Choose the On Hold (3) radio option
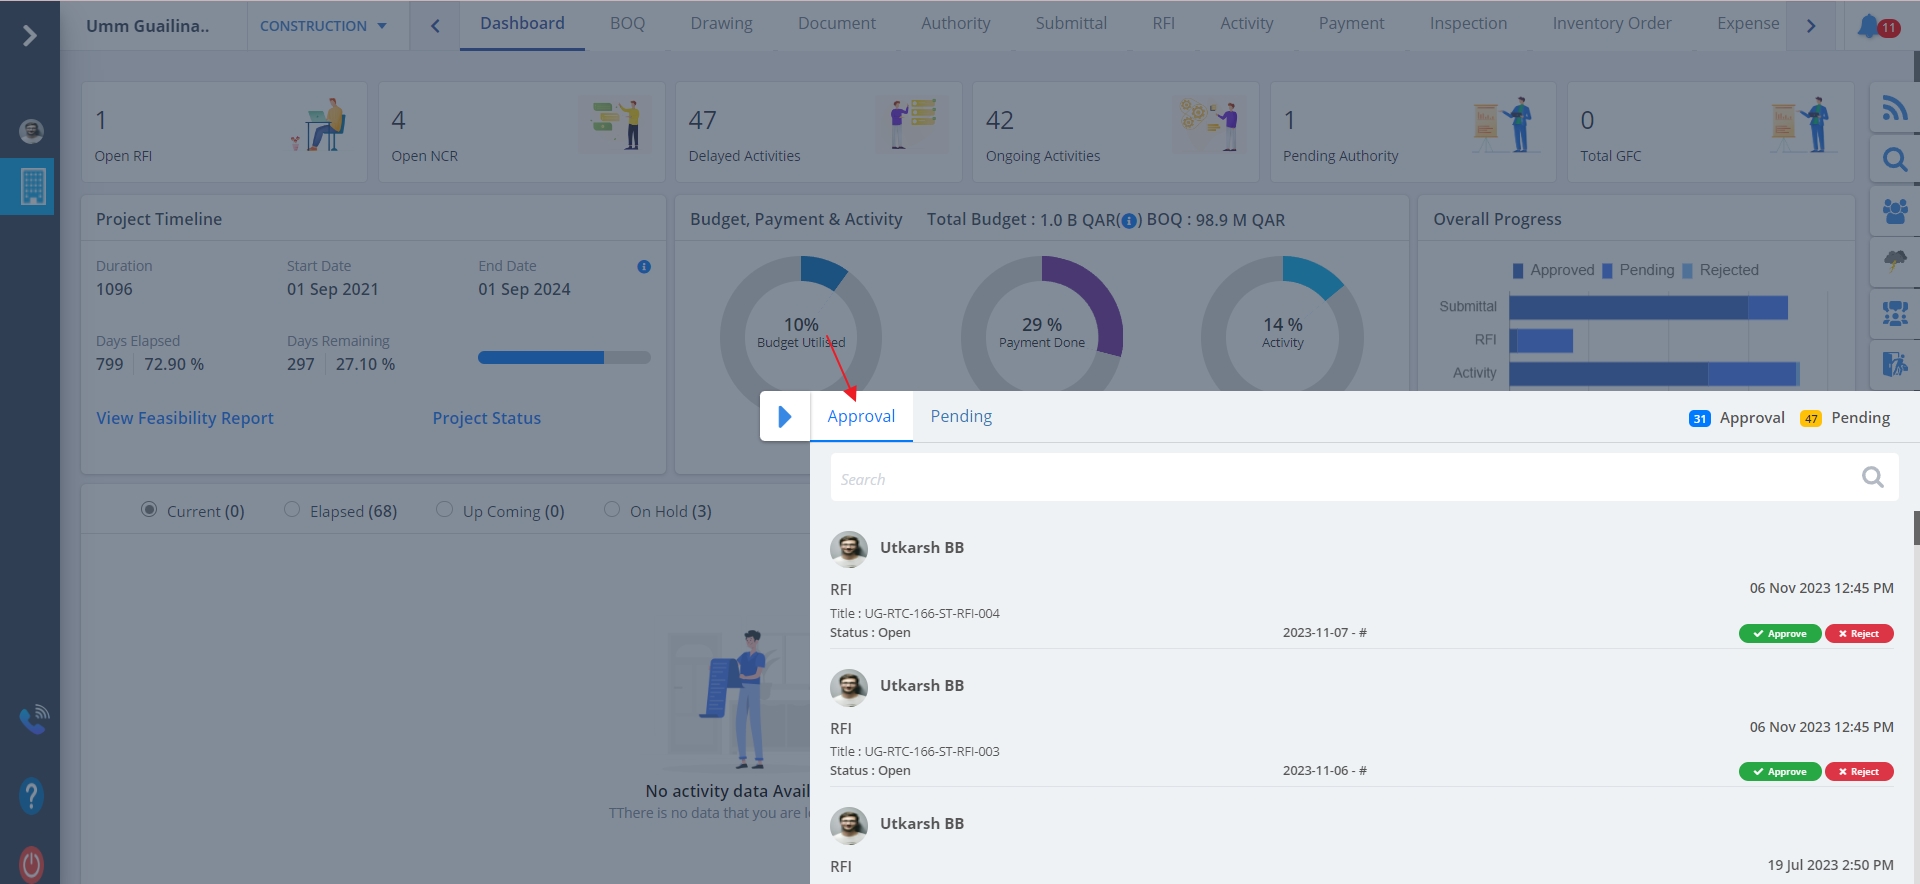Image resolution: width=1920 pixels, height=884 pixels. [x=612, y=510]
